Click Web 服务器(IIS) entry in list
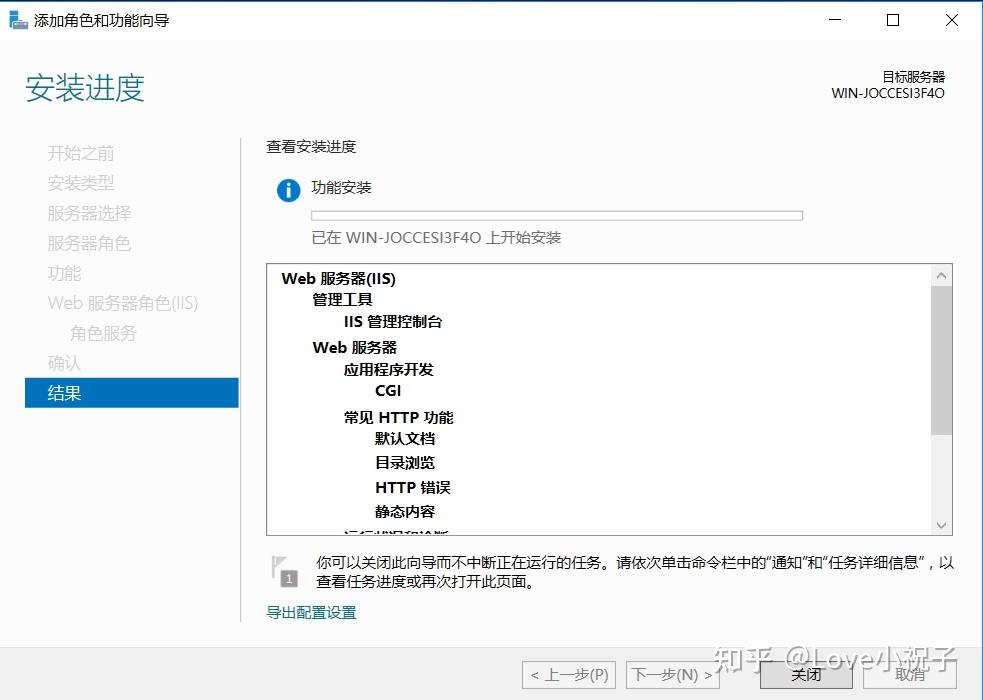The height and width of the screenshot is (700, 983). [339, 279]
